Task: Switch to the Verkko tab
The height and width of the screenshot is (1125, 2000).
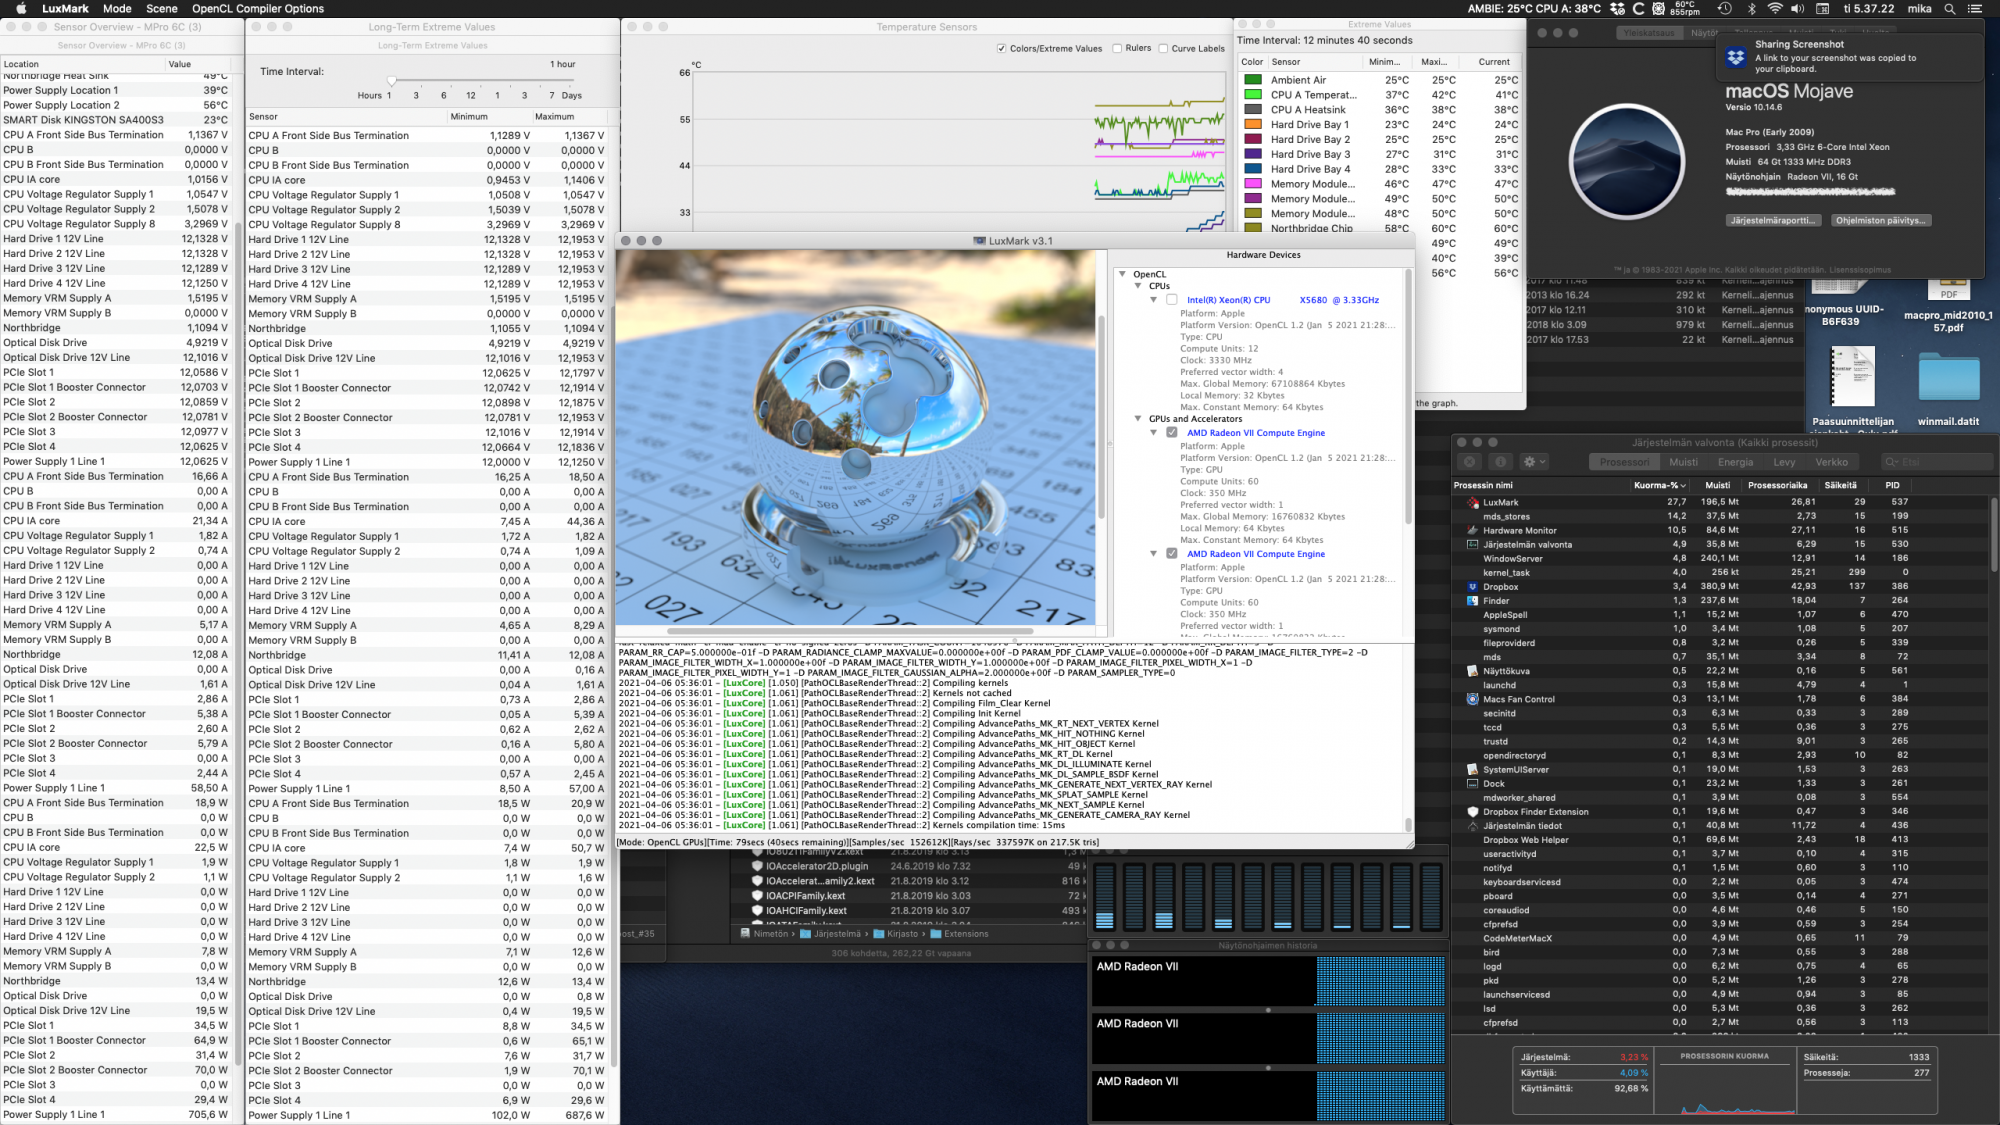Action: click(1831, 462)
